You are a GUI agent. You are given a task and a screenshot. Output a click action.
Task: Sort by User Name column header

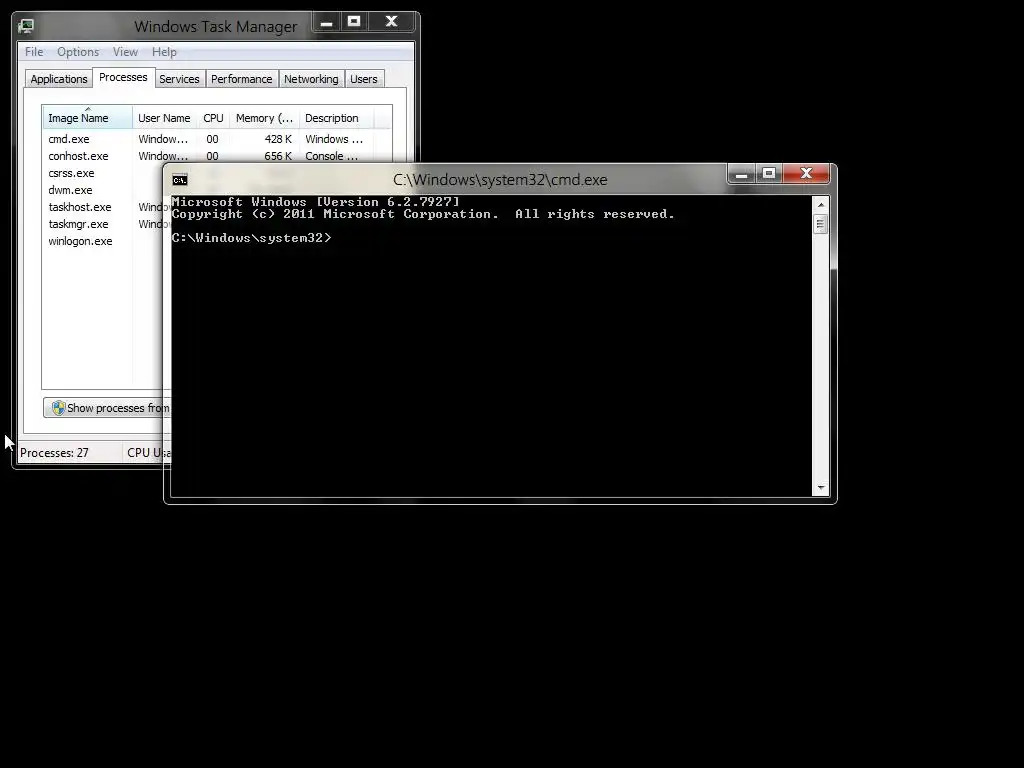click(x=165, y=118)
